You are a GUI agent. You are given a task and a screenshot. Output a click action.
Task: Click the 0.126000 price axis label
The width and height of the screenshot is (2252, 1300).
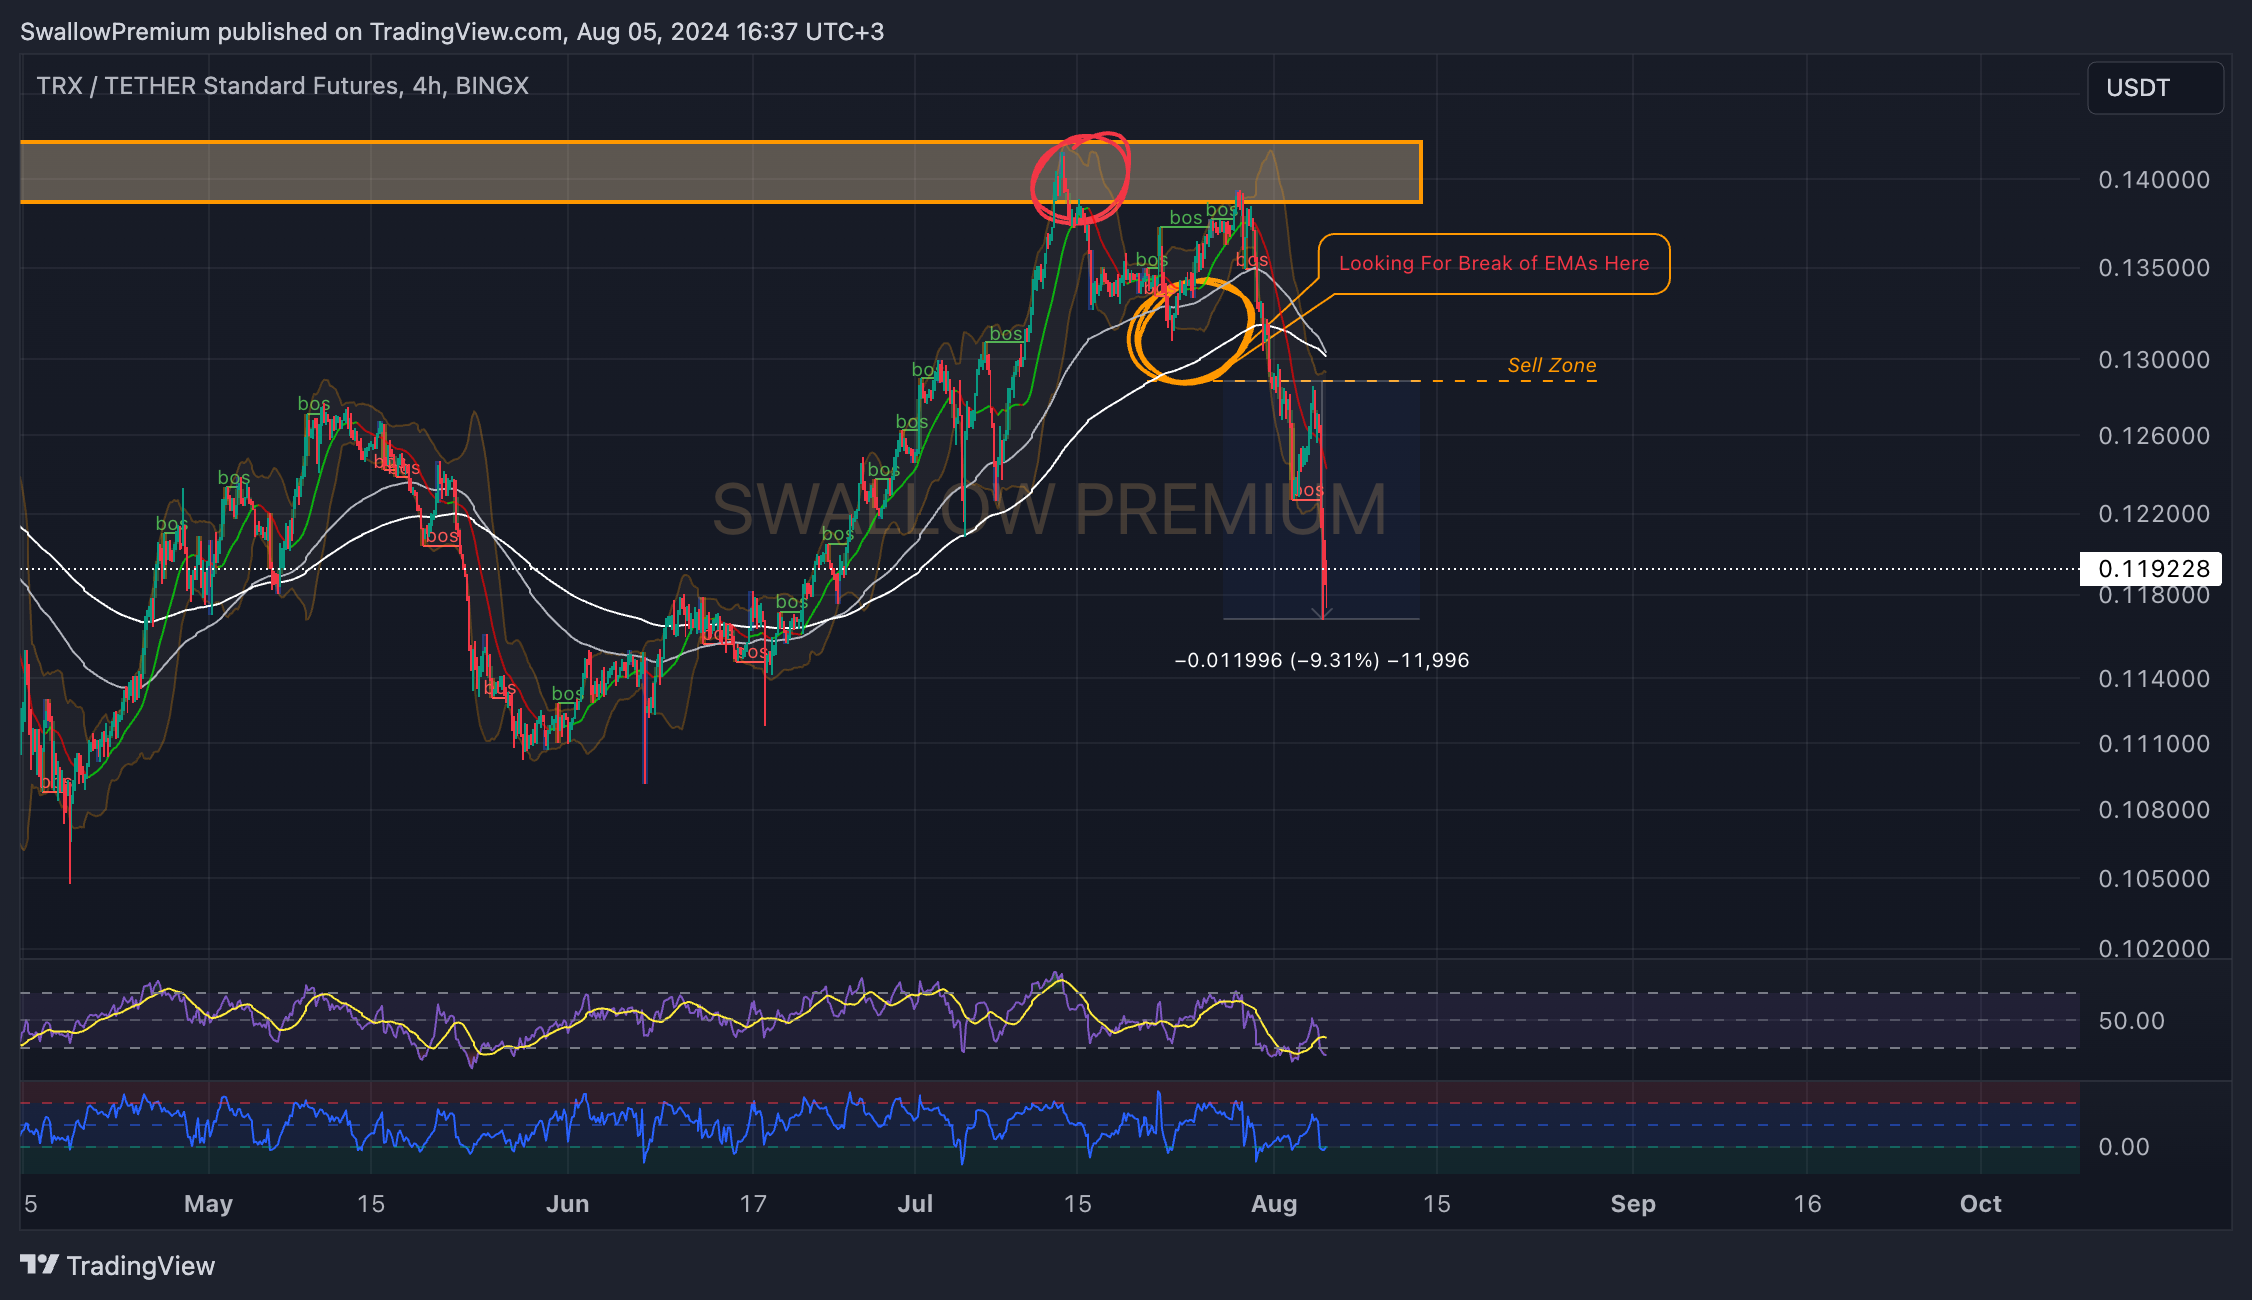2154,436
